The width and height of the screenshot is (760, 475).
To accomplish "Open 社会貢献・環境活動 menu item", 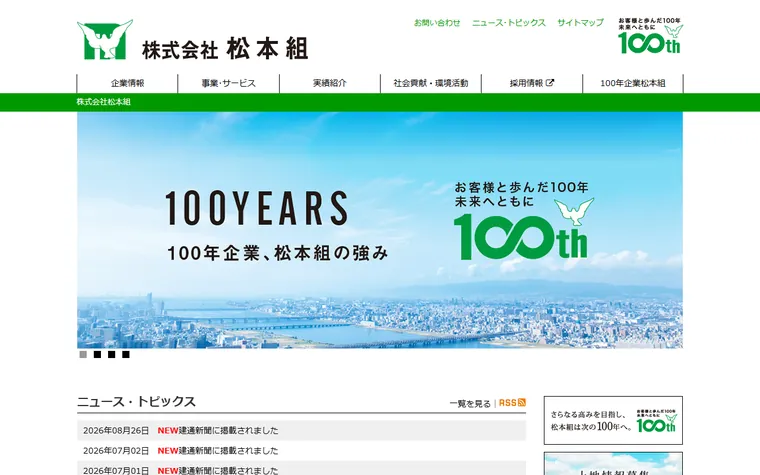I will coord(431,83).
